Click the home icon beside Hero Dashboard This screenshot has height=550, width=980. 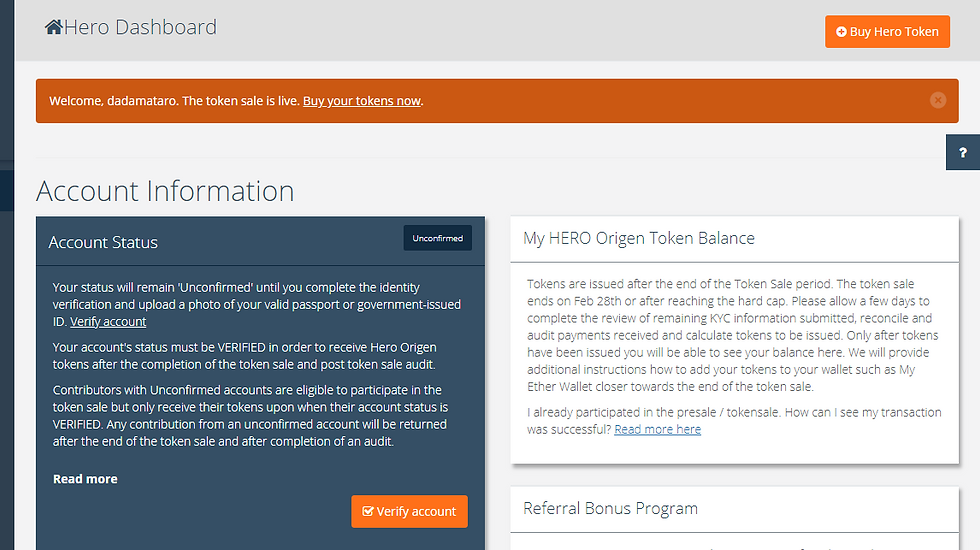tap(54, 27)
